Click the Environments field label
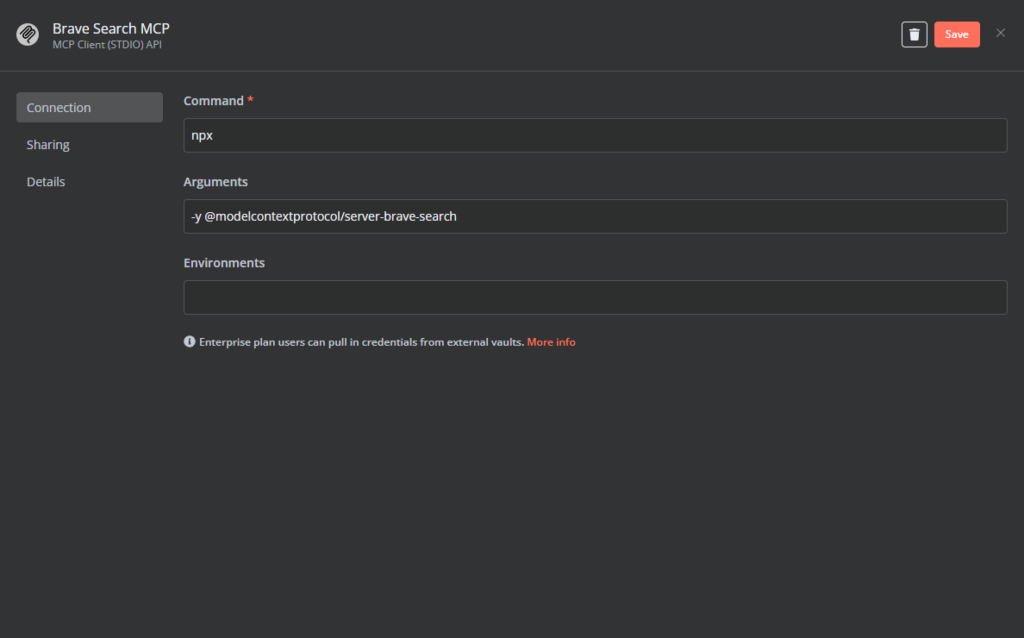Viewport: 1024px width, 638px height. tap(224, 263)
